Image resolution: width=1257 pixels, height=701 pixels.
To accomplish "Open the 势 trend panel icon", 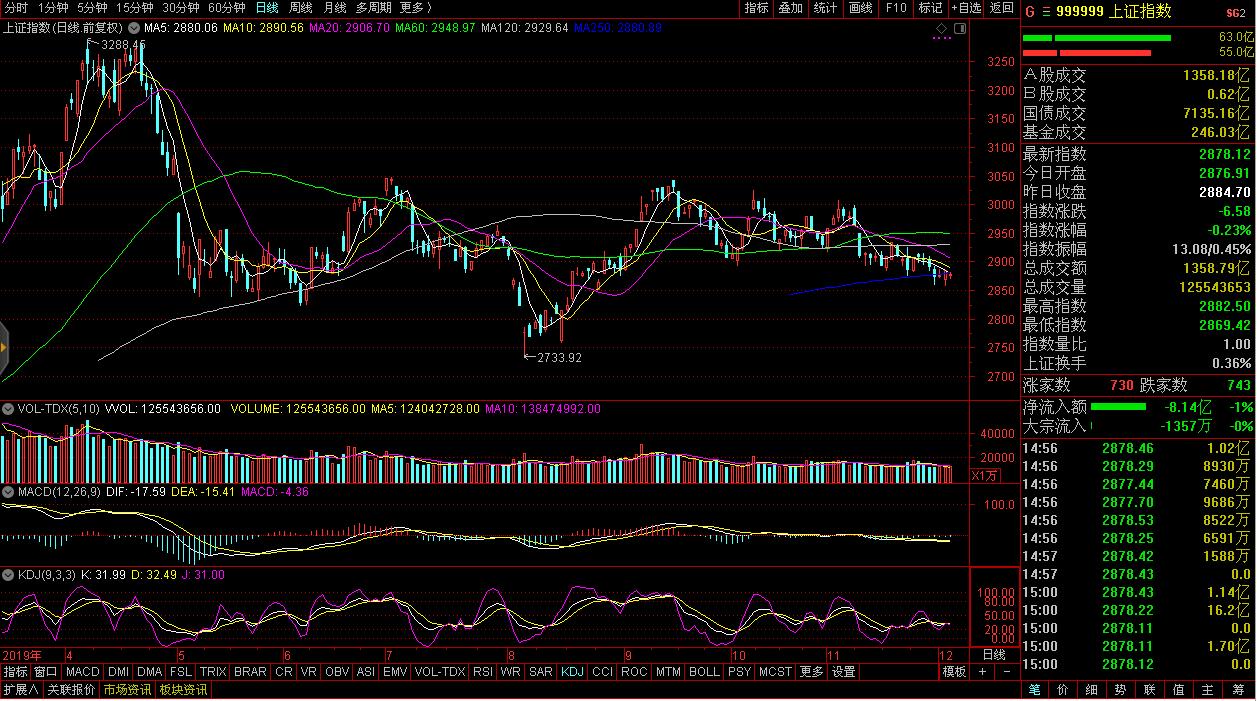I will pyautogui.click(x=1121, y=690).
